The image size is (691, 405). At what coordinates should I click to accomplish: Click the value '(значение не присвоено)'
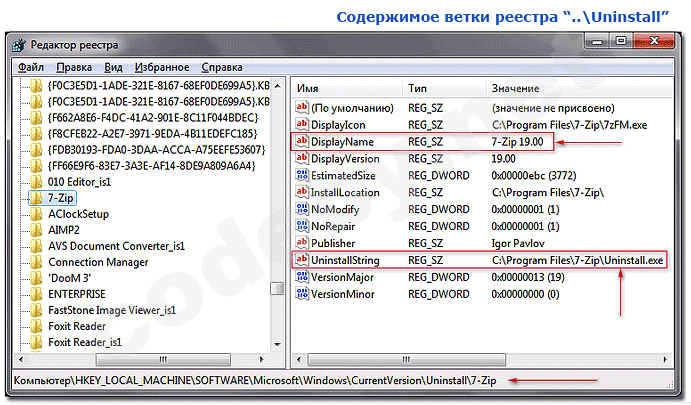[x=553, y=108]
